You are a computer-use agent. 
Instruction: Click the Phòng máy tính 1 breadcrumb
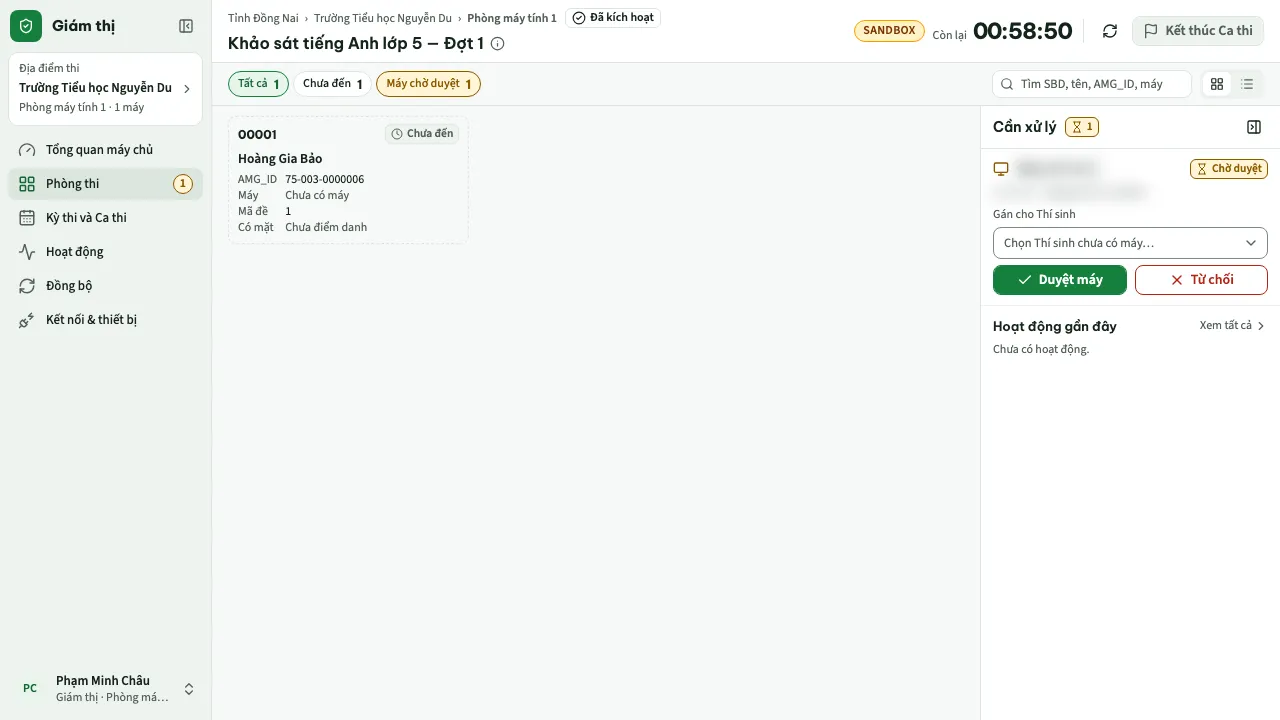(x=512, y=18)
